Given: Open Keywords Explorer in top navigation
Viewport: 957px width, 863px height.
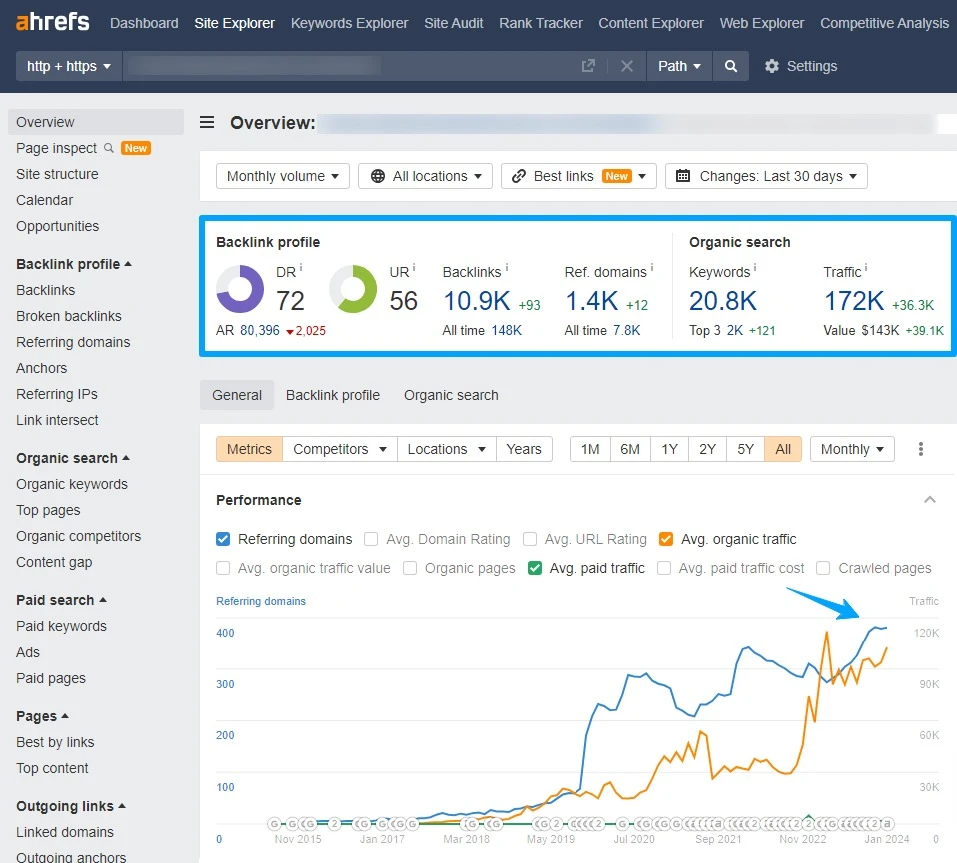Looking at the screenshot, I should [349, 23].
